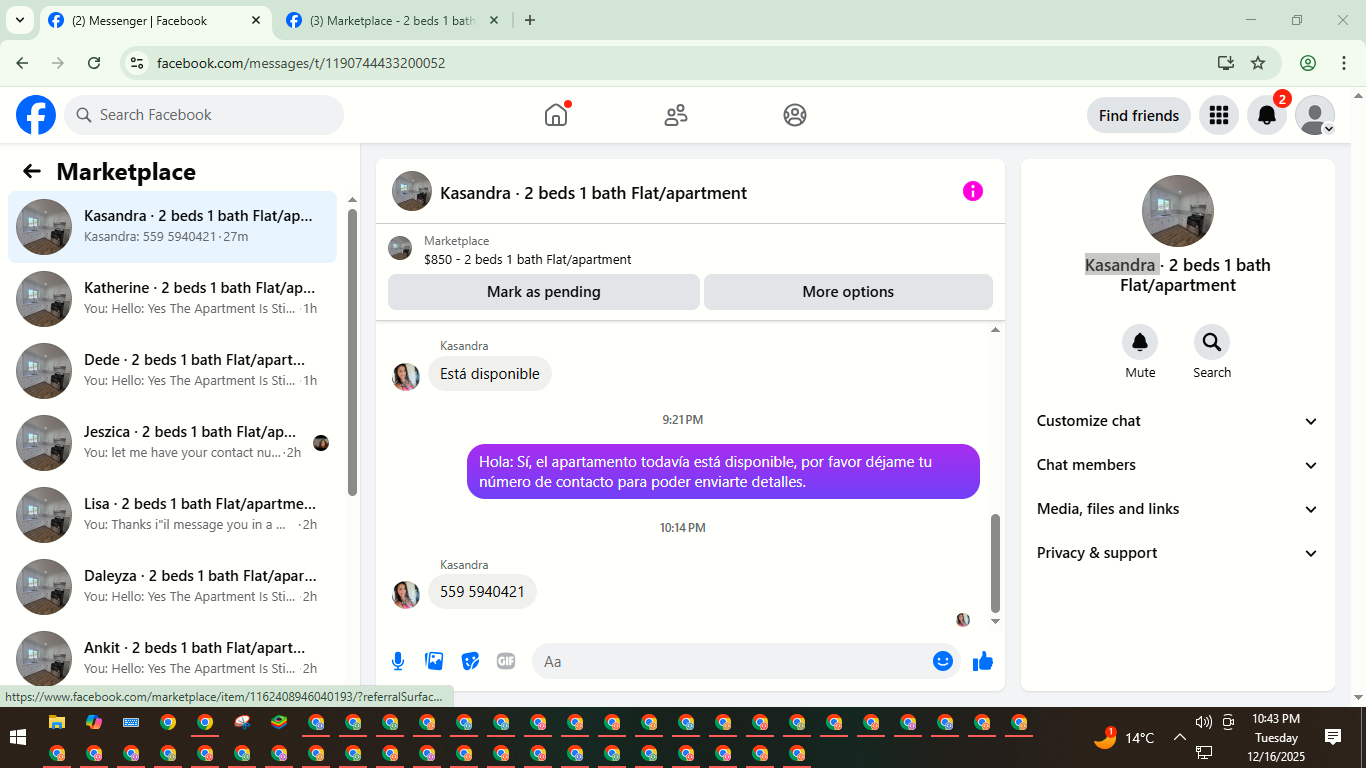This screenshot has height=768, width=1366.
Task: Click the "Está disponible" message bubble
Action: pyautogui.click(x=490, y=373)
